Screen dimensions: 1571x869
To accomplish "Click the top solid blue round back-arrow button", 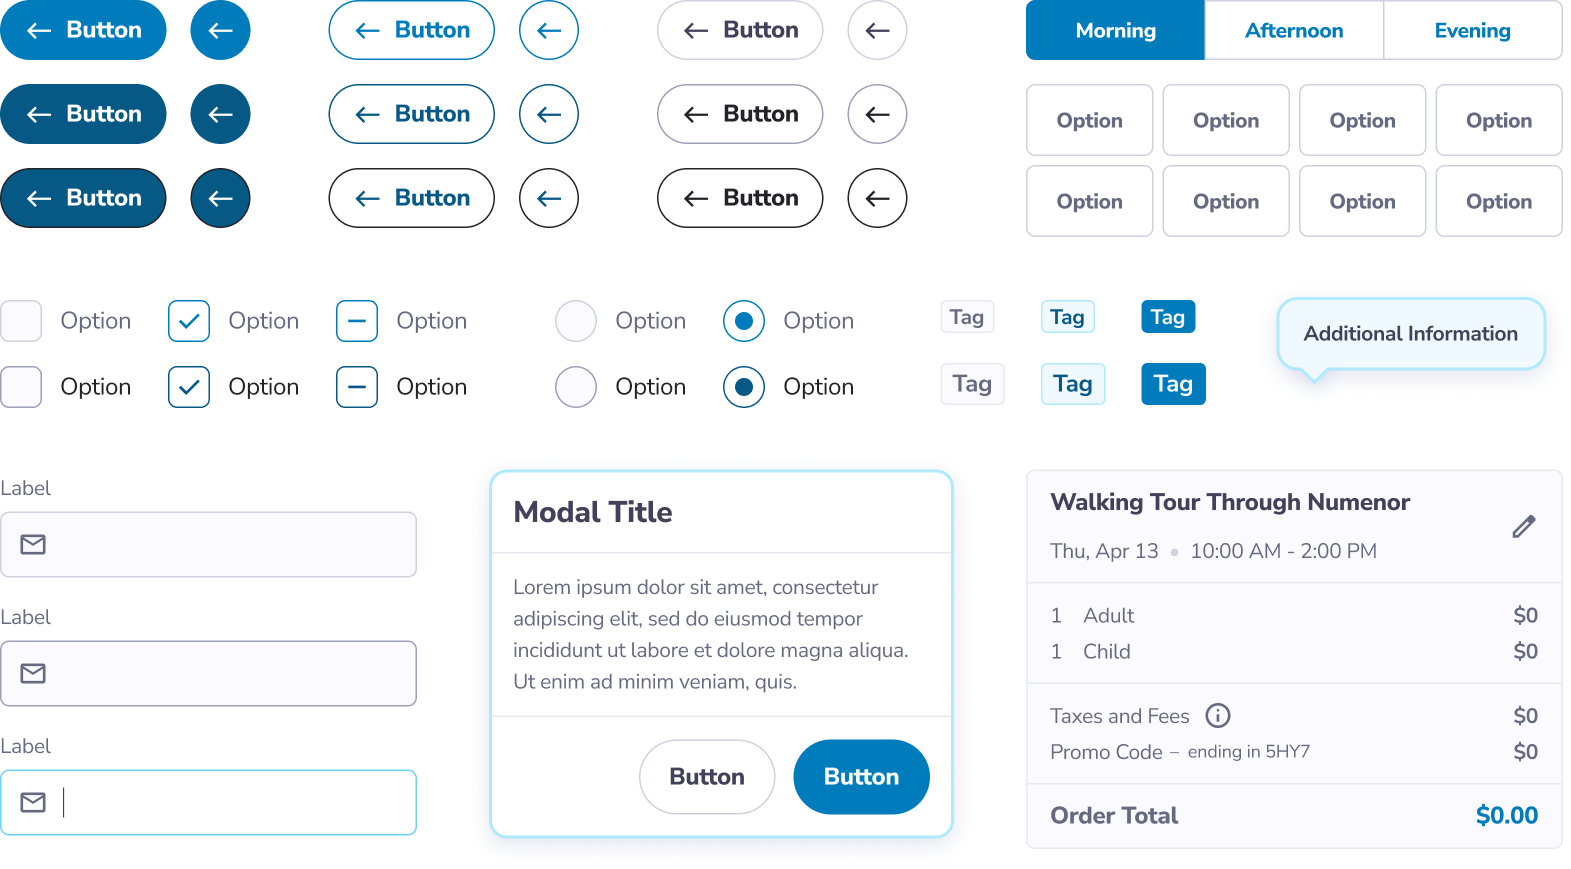I will [220, 30].
